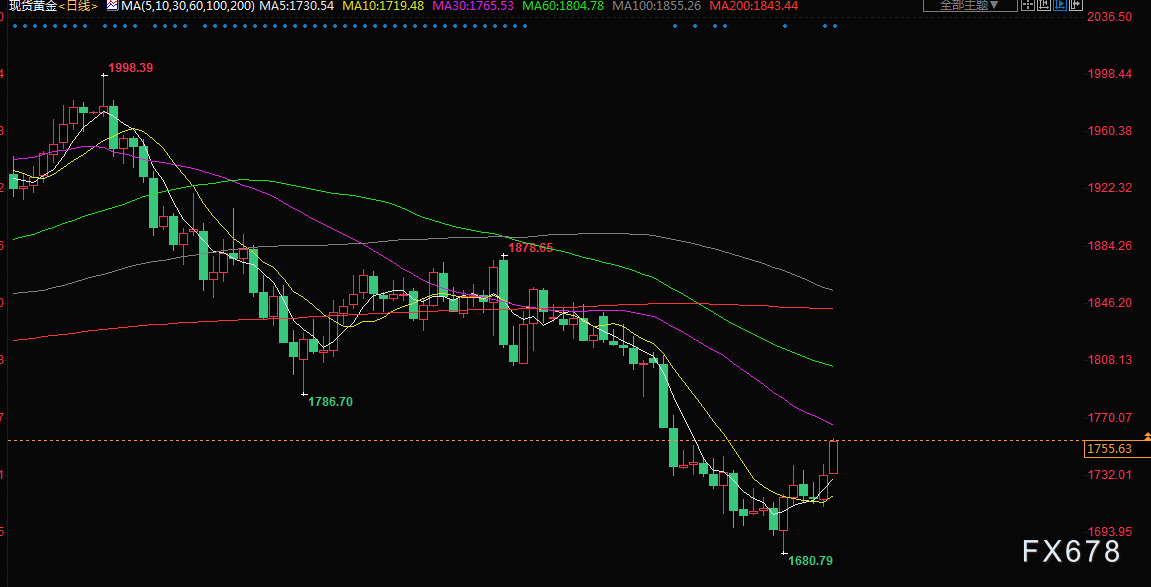Click the small arrow above the price tag
Screen dimensions: 1151x587
click(x=1147, y=436)
